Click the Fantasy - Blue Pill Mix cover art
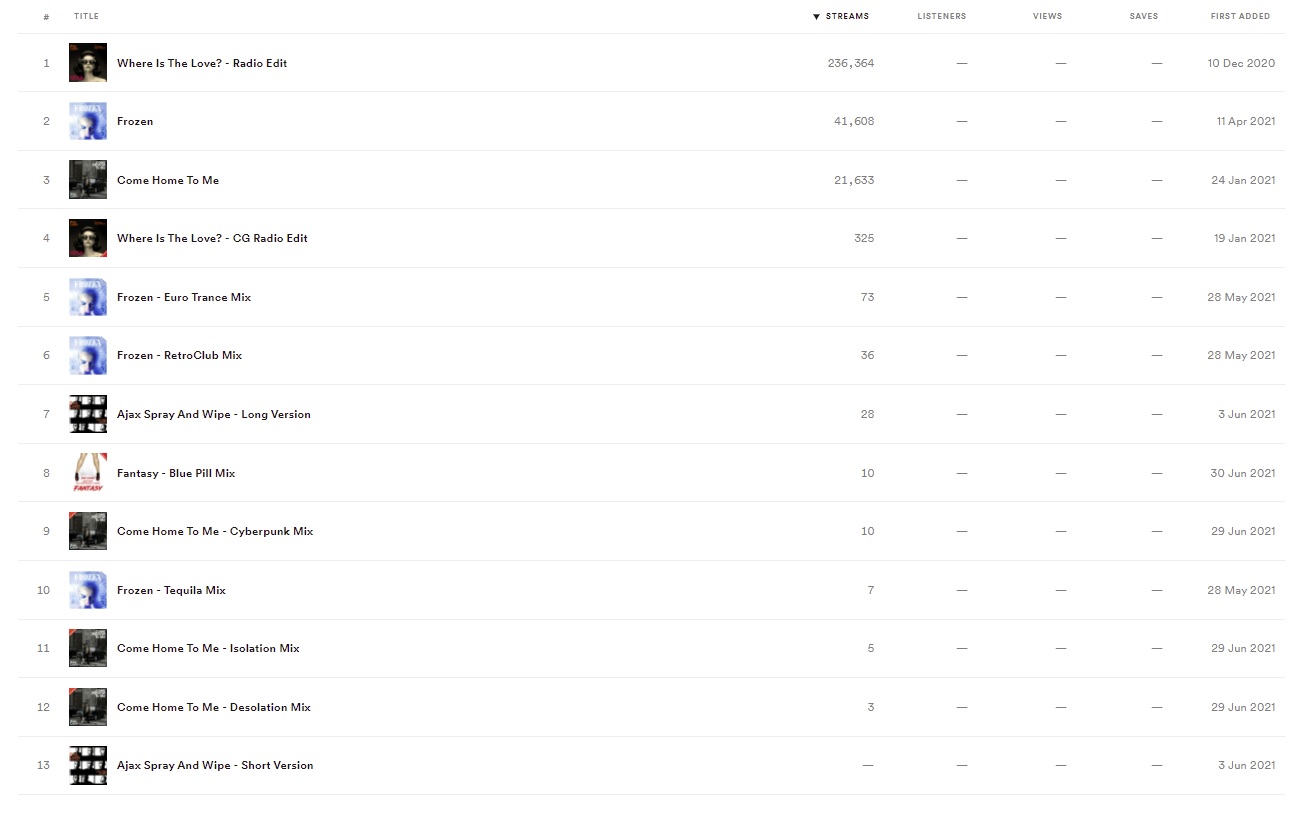 click(88, 473)
